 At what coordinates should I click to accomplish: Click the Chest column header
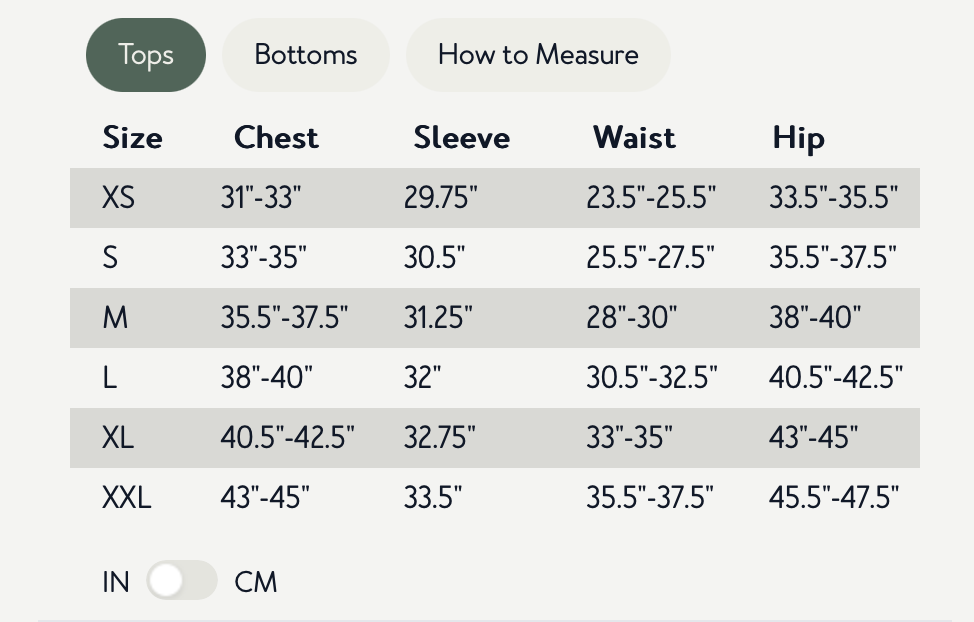click(x=276, y=138)
